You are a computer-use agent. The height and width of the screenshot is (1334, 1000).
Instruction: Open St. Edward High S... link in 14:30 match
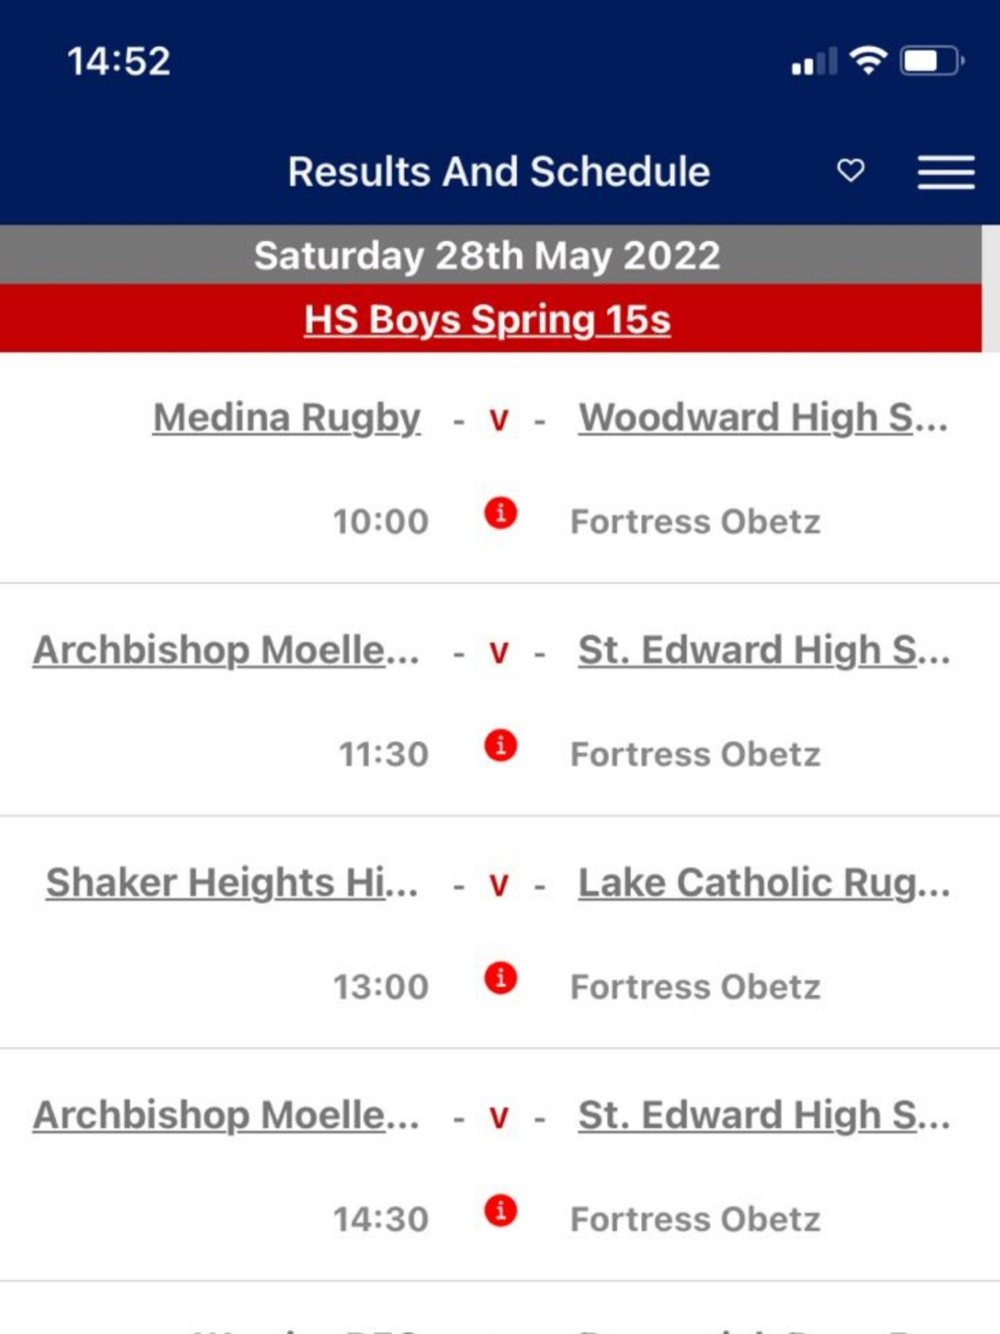tap(763, 1116)
